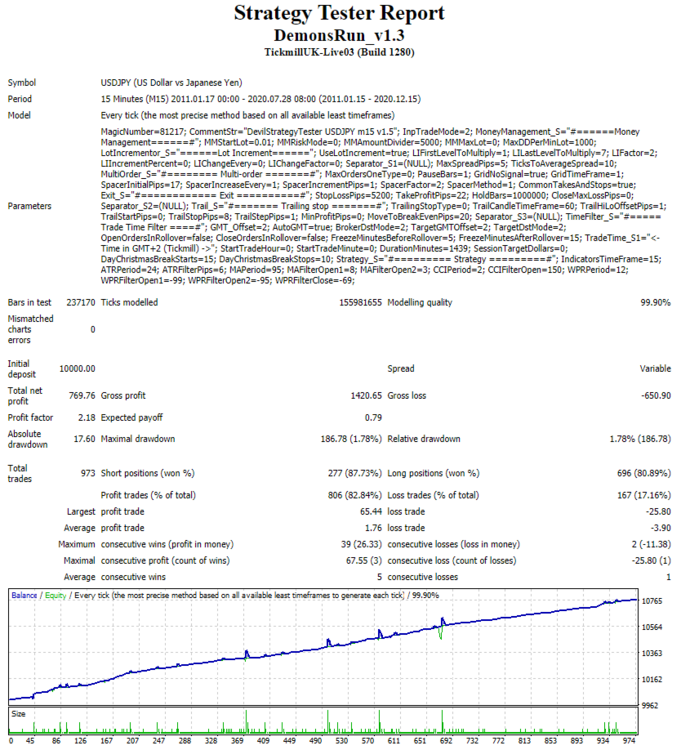Click the total net profit value 769.76

pos(82,396)
